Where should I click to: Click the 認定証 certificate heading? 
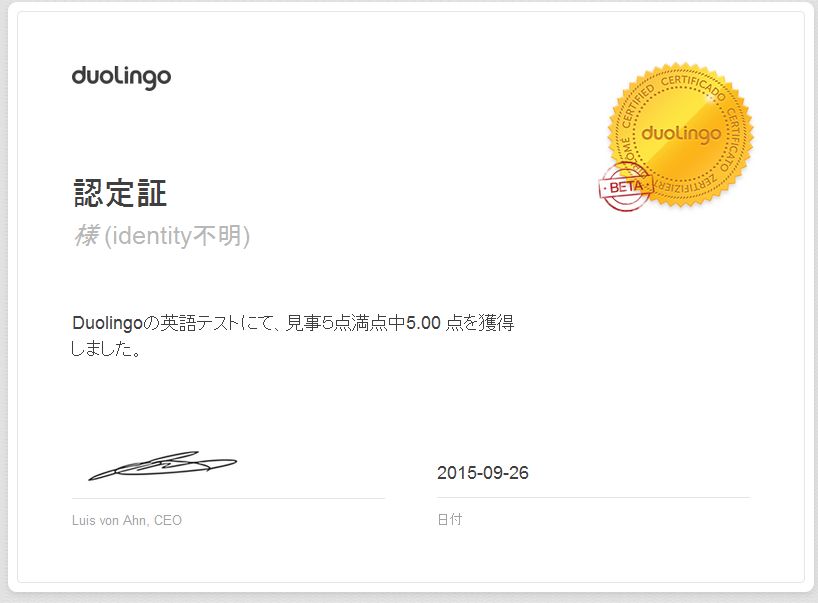(120, 193)
